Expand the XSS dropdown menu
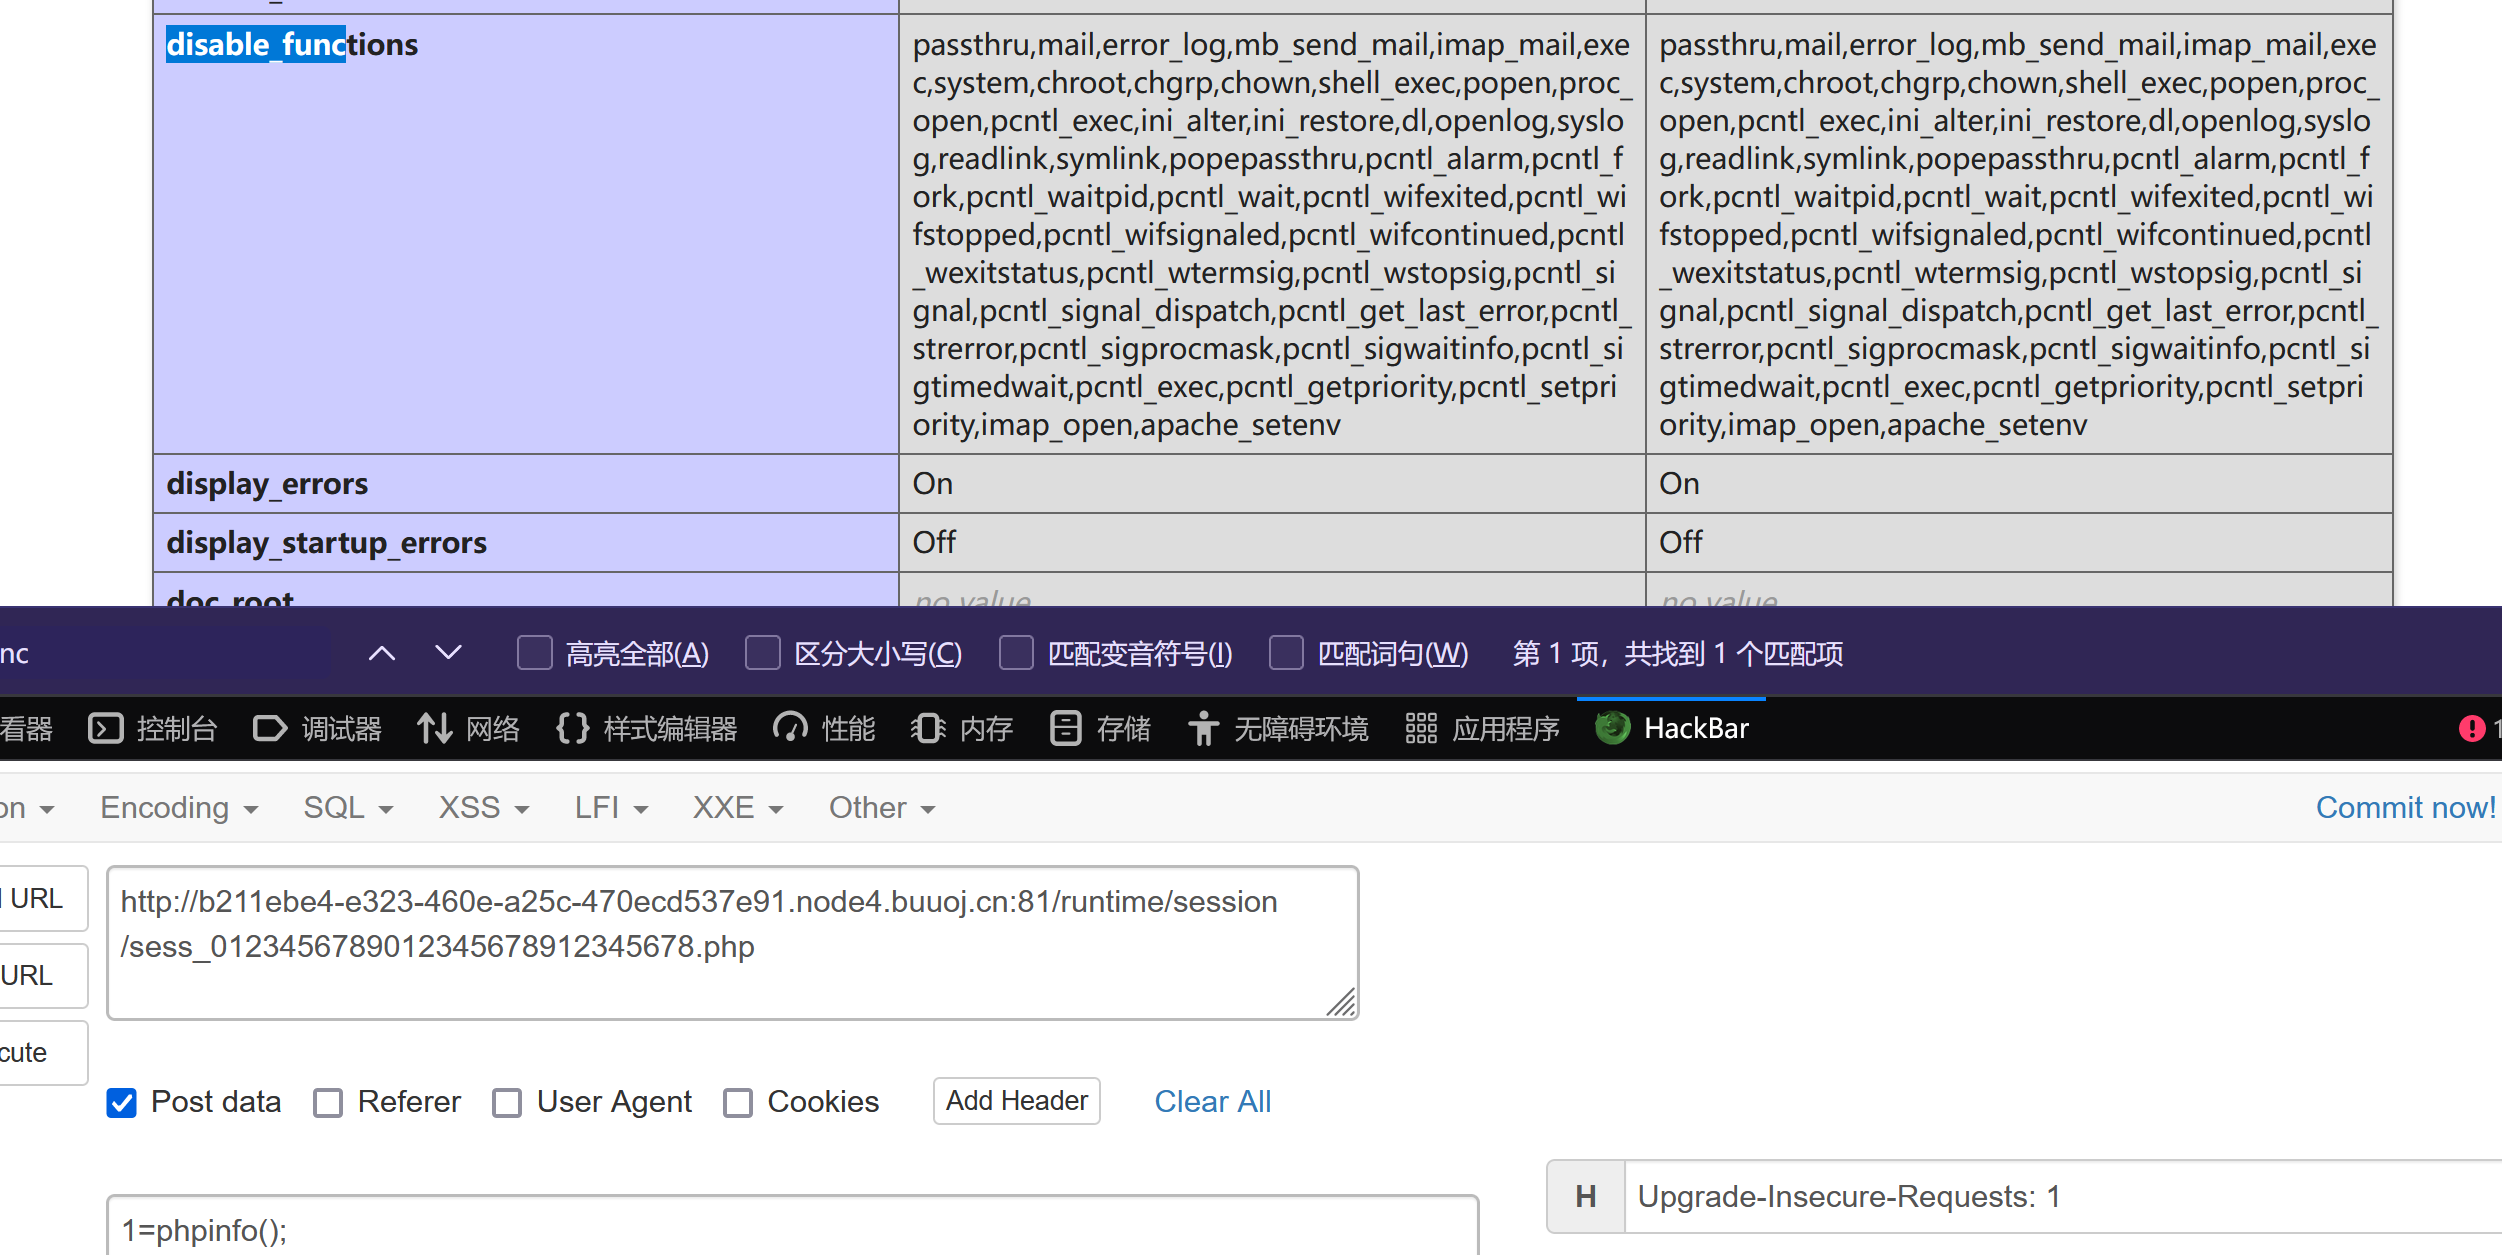The height and width of the screenshot is (1255, 2502). 483,808
